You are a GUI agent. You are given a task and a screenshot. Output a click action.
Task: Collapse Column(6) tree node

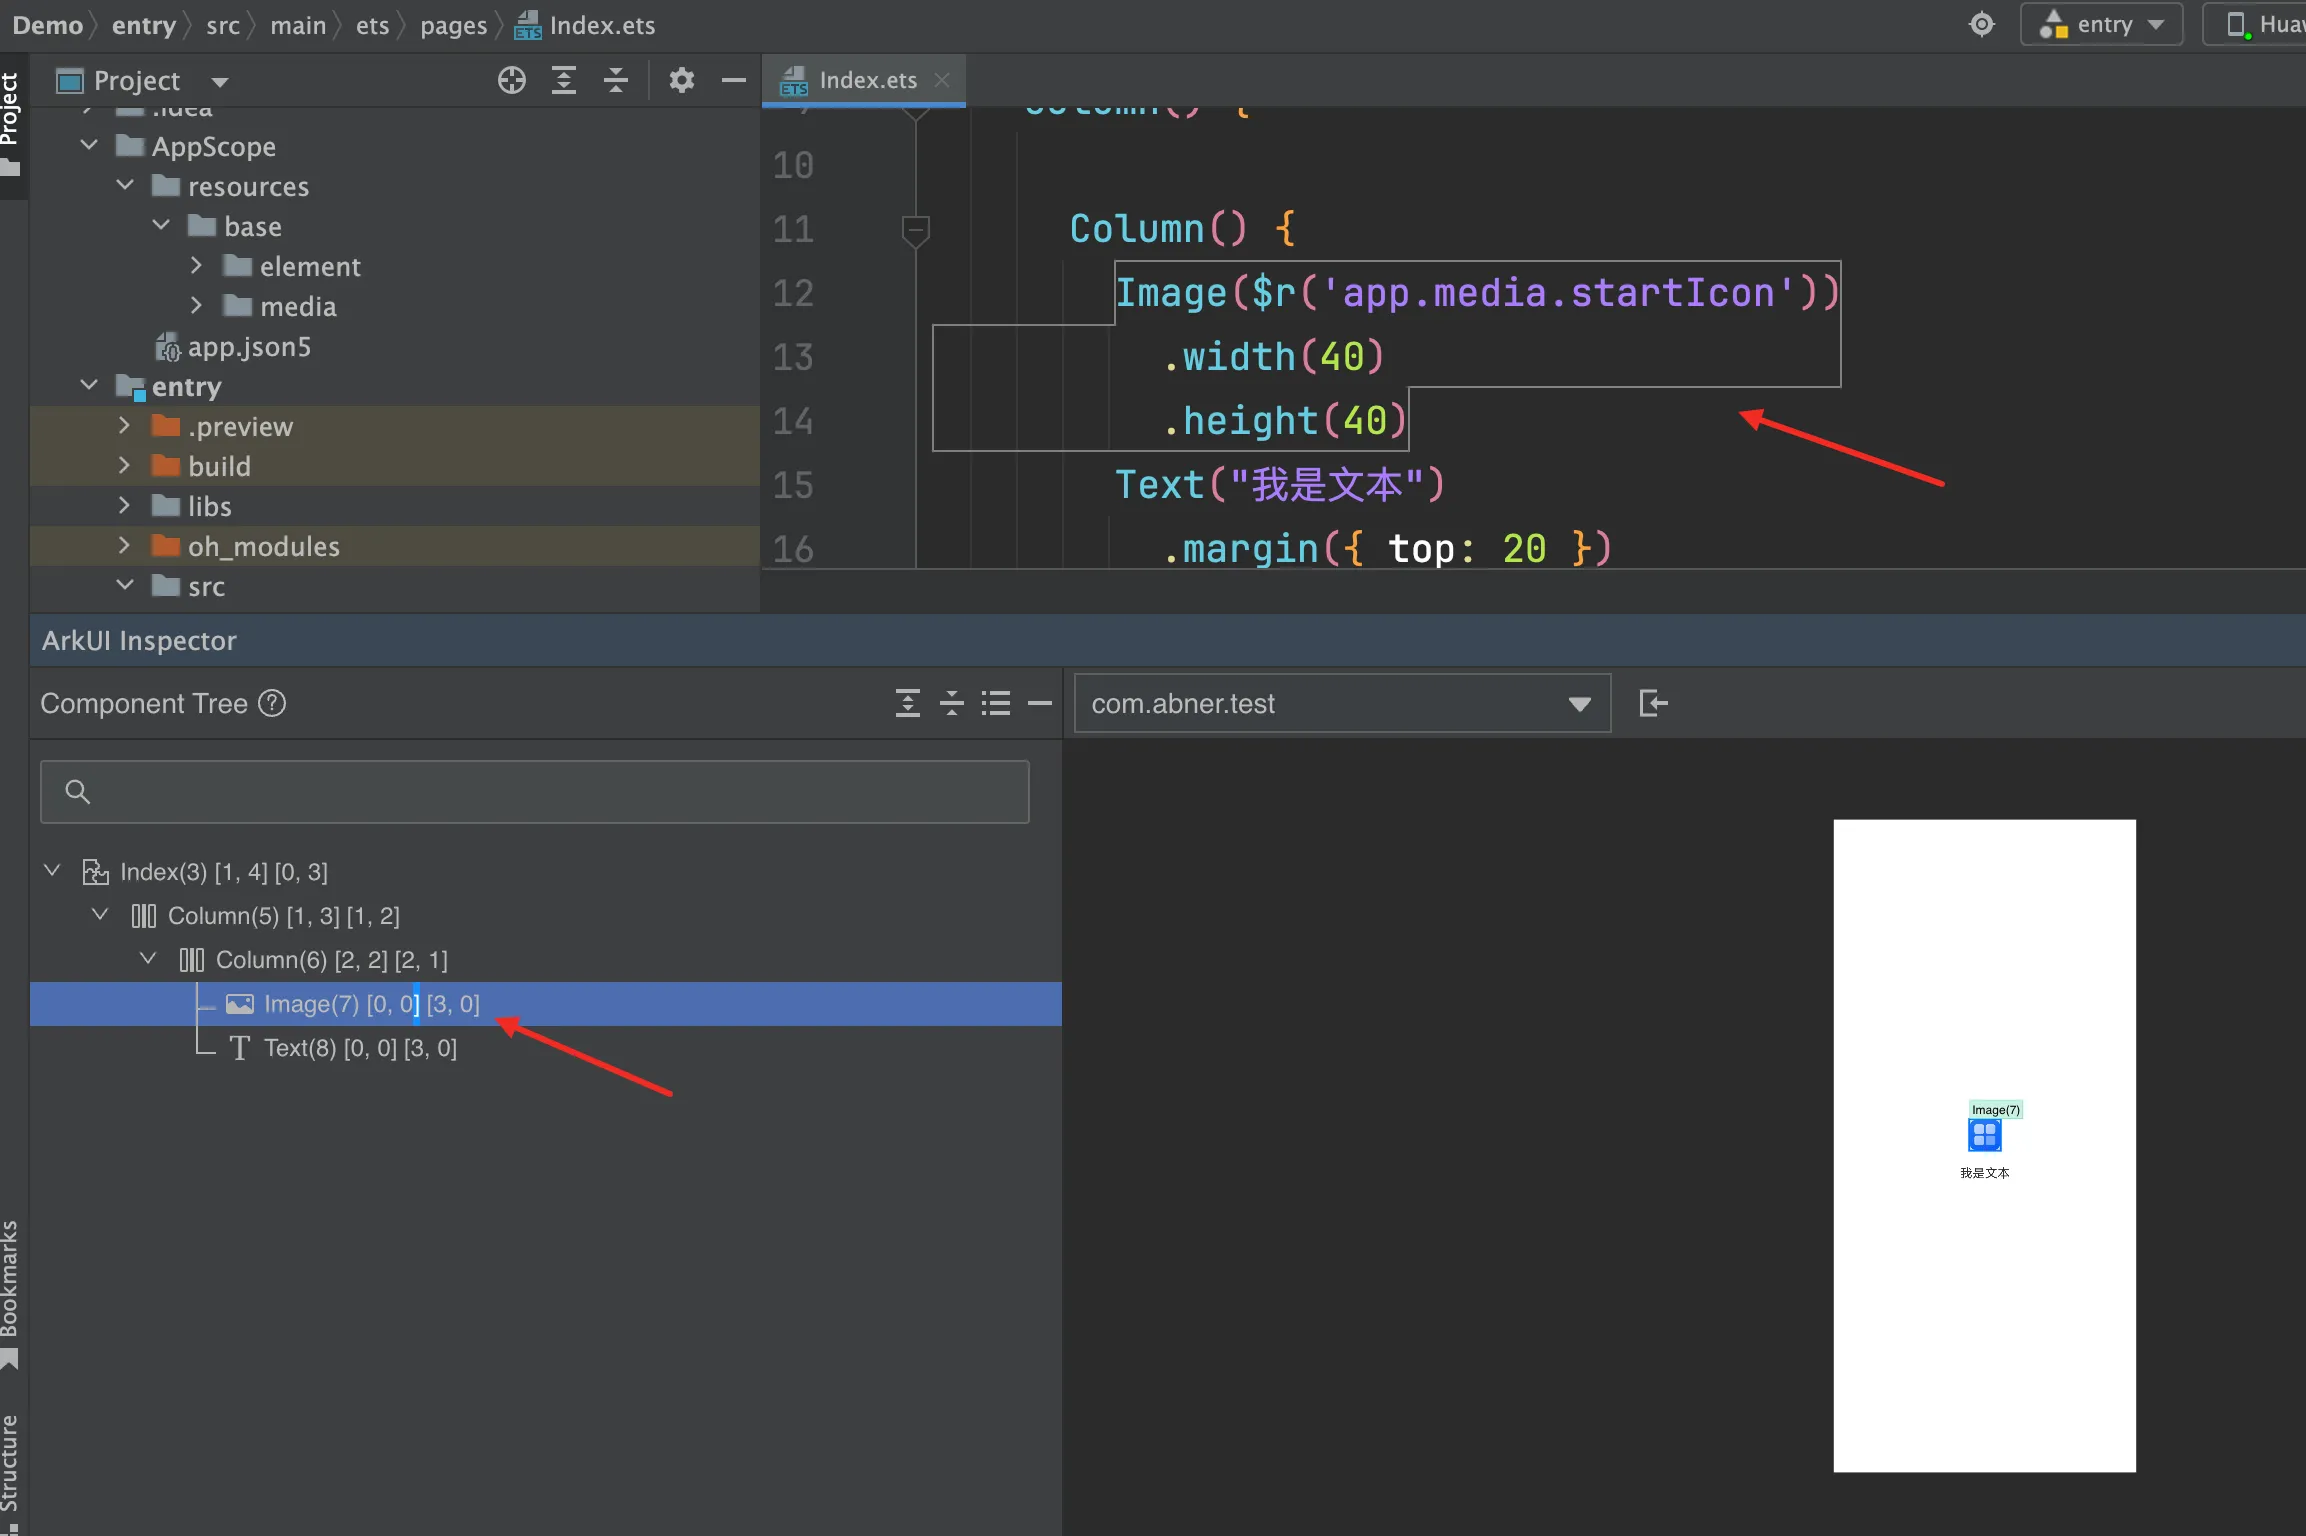[148, 958]
